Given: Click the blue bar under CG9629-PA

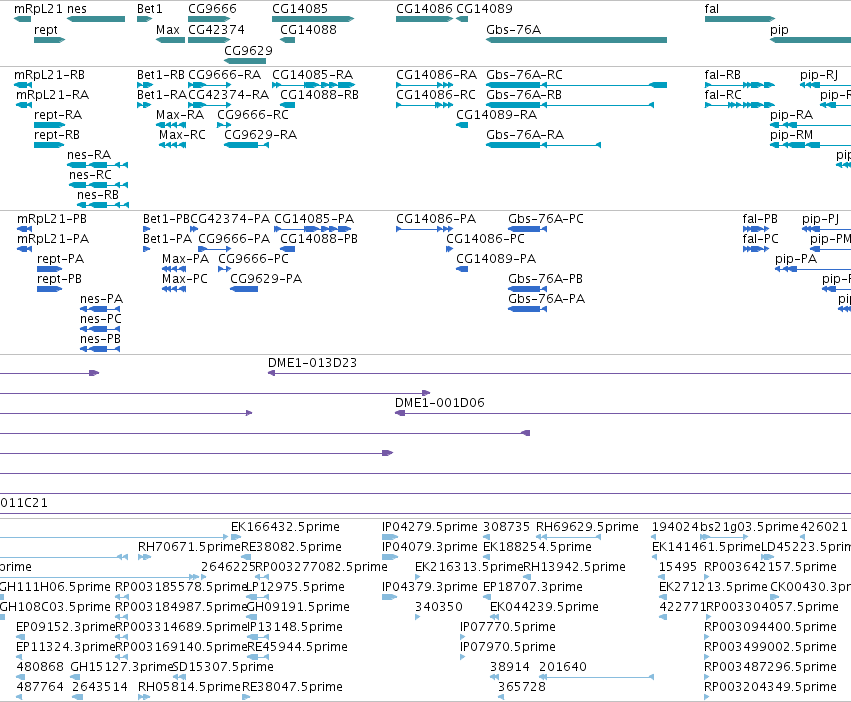Looking at the screenshot, I should click(244, 289).
